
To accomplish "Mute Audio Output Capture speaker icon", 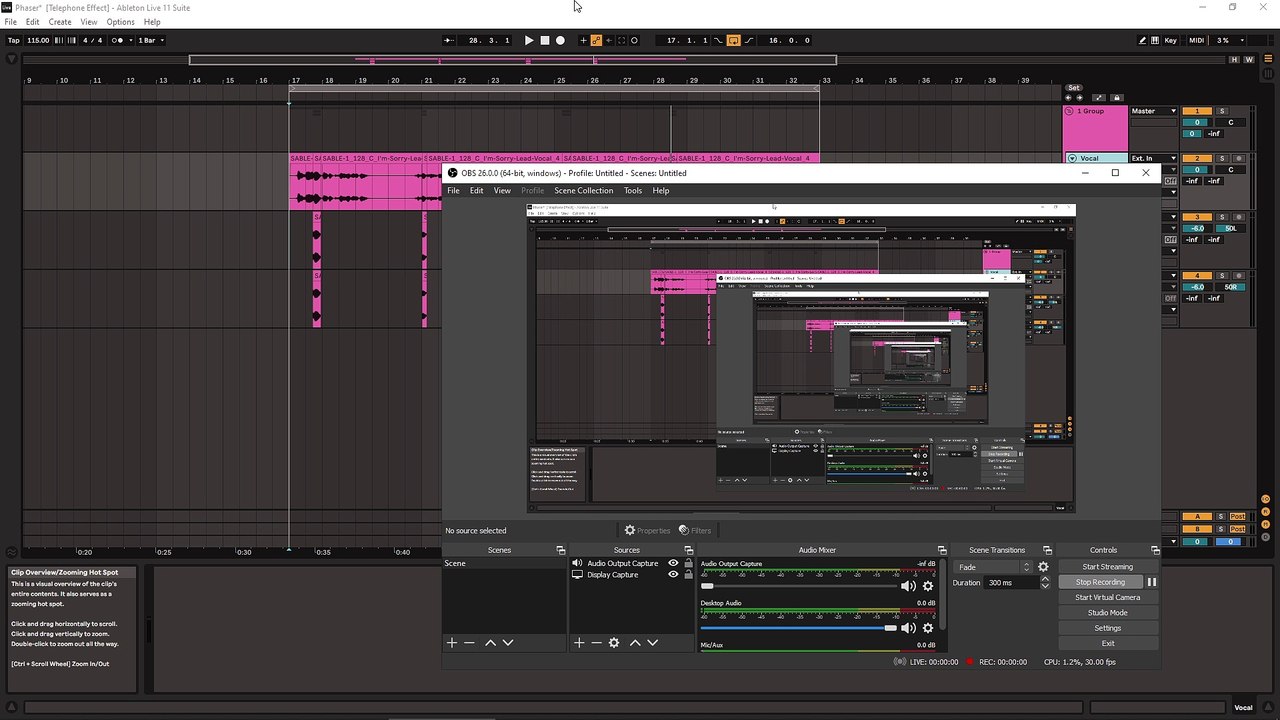I will coord(908,586).
